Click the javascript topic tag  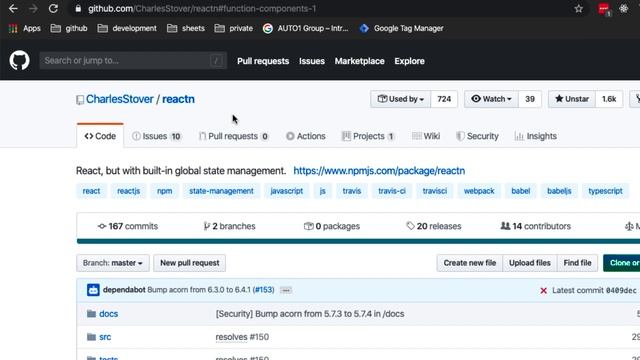click(287, 191)
